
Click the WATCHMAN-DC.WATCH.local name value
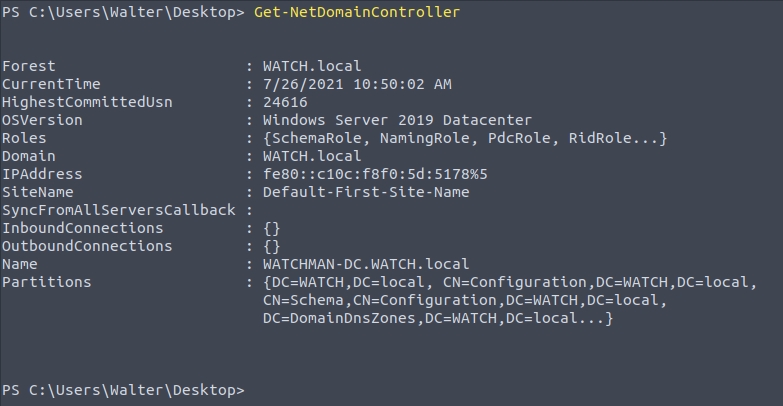click(366, 264)
